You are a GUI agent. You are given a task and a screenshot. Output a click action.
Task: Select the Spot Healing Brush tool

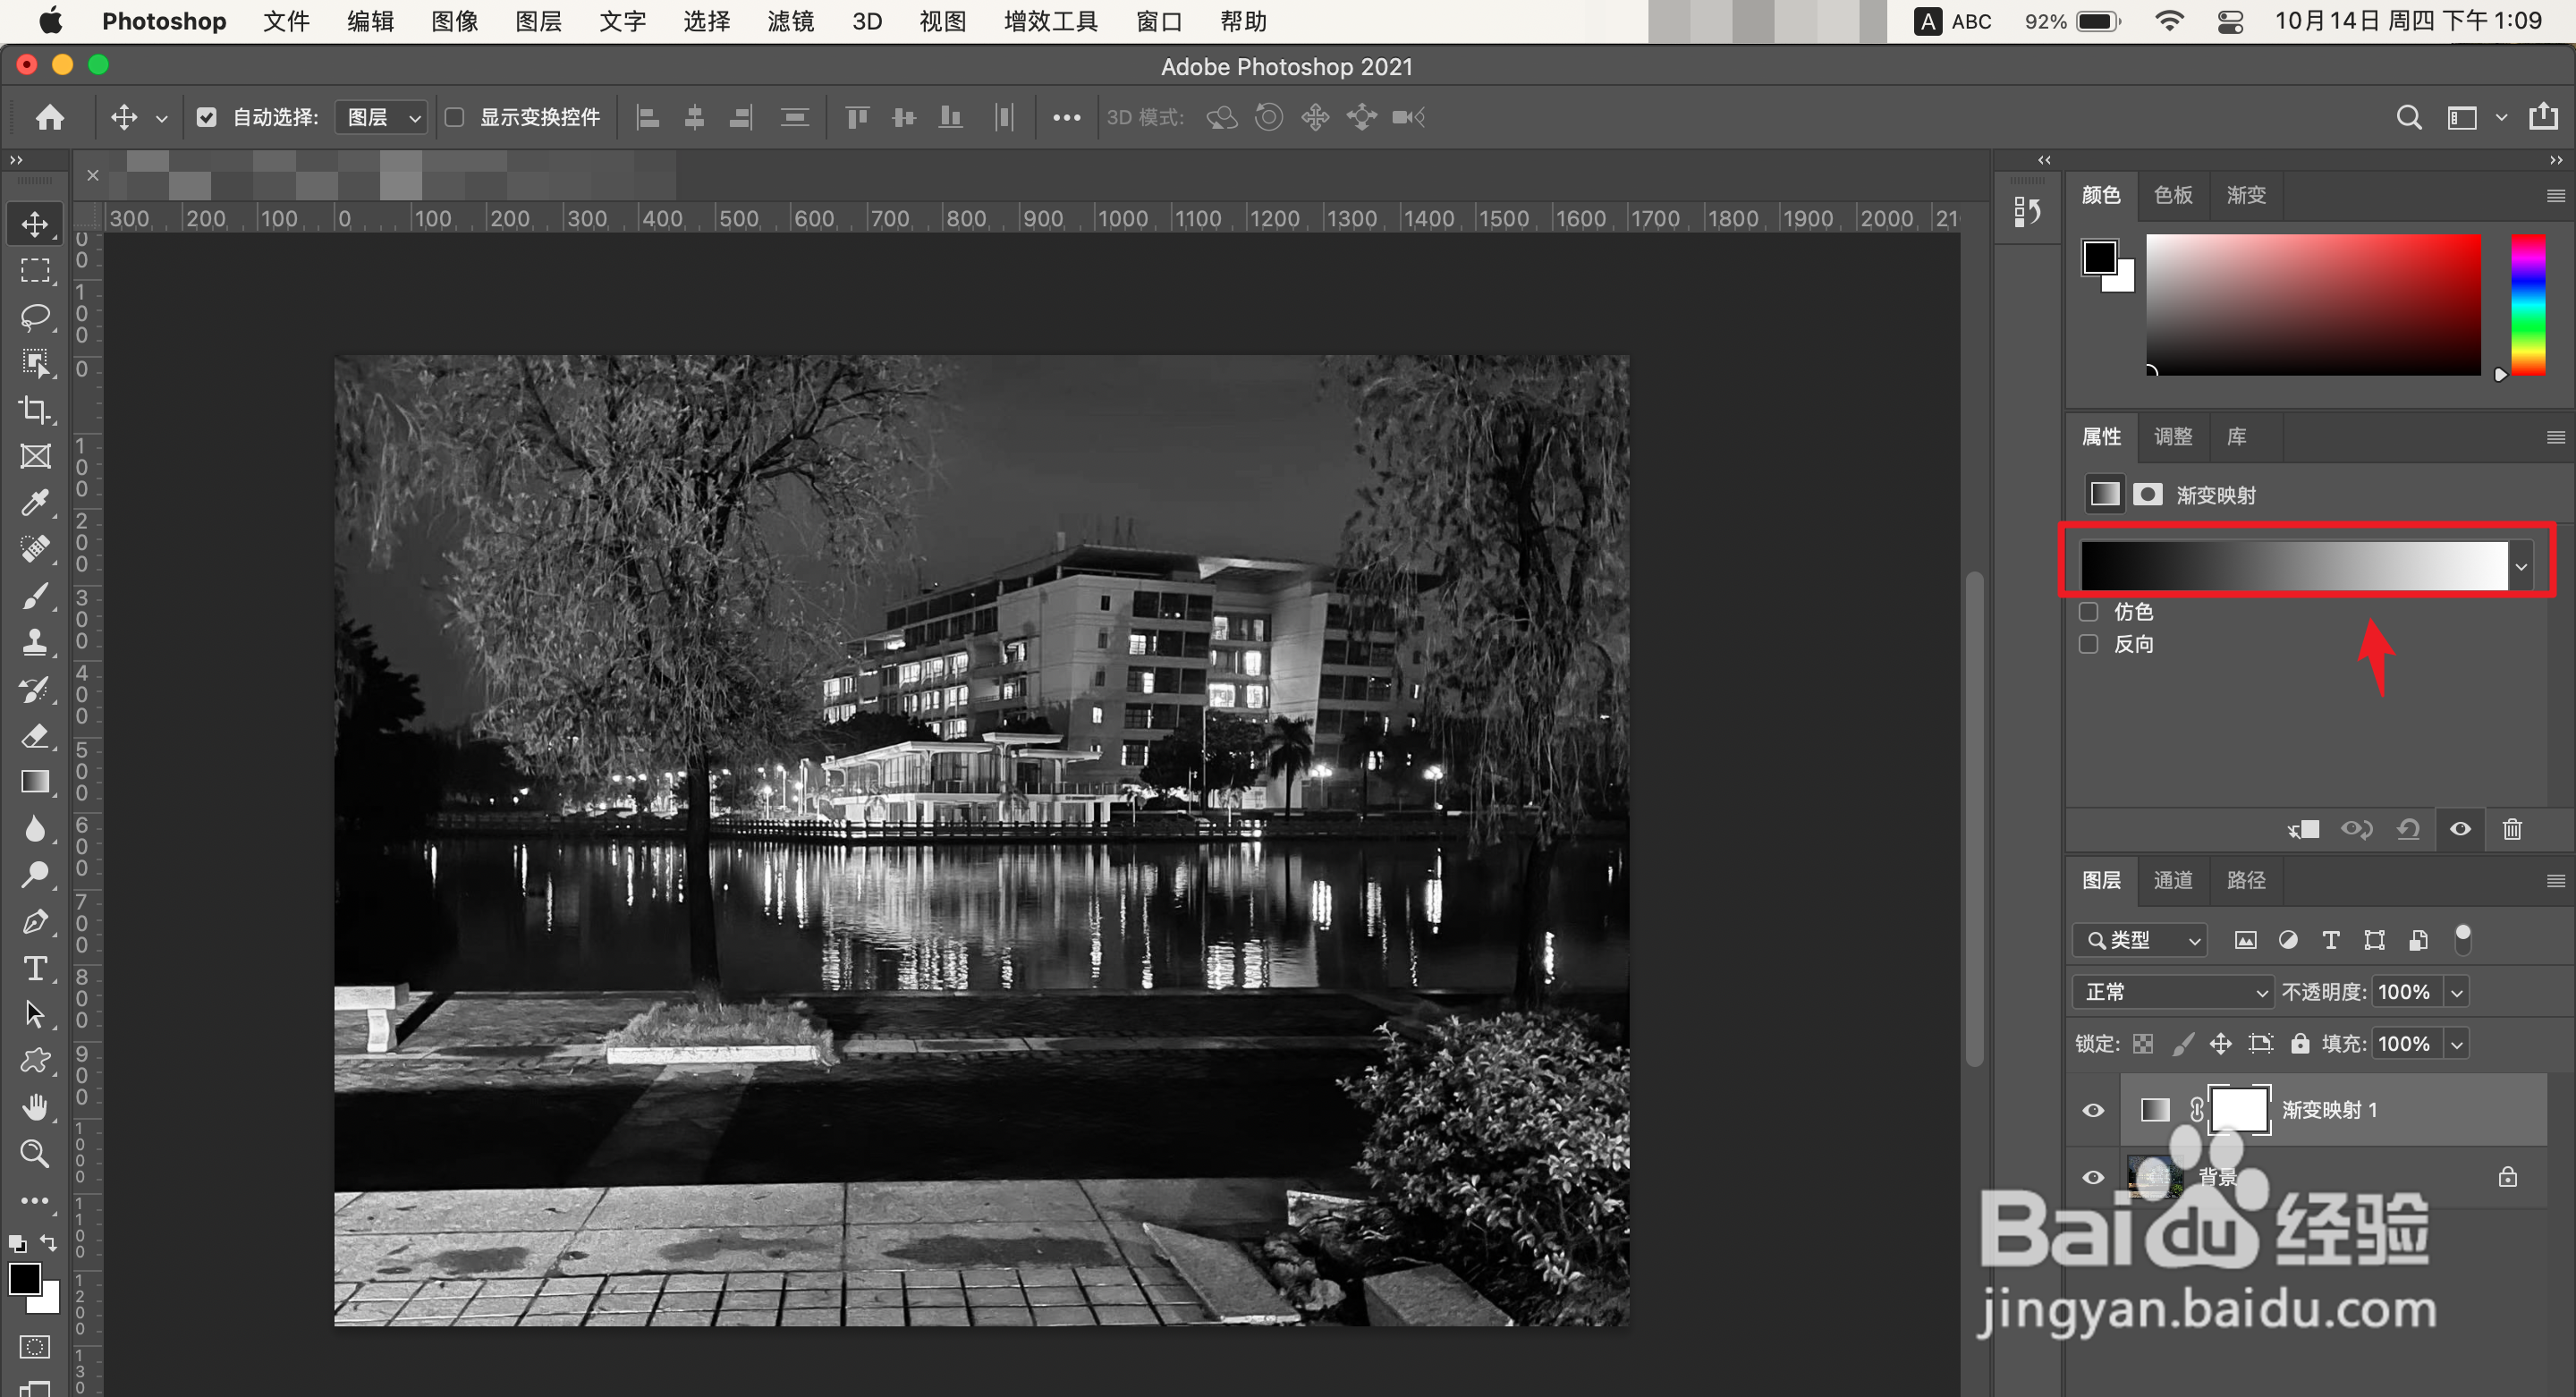click(x=35, y=549)
